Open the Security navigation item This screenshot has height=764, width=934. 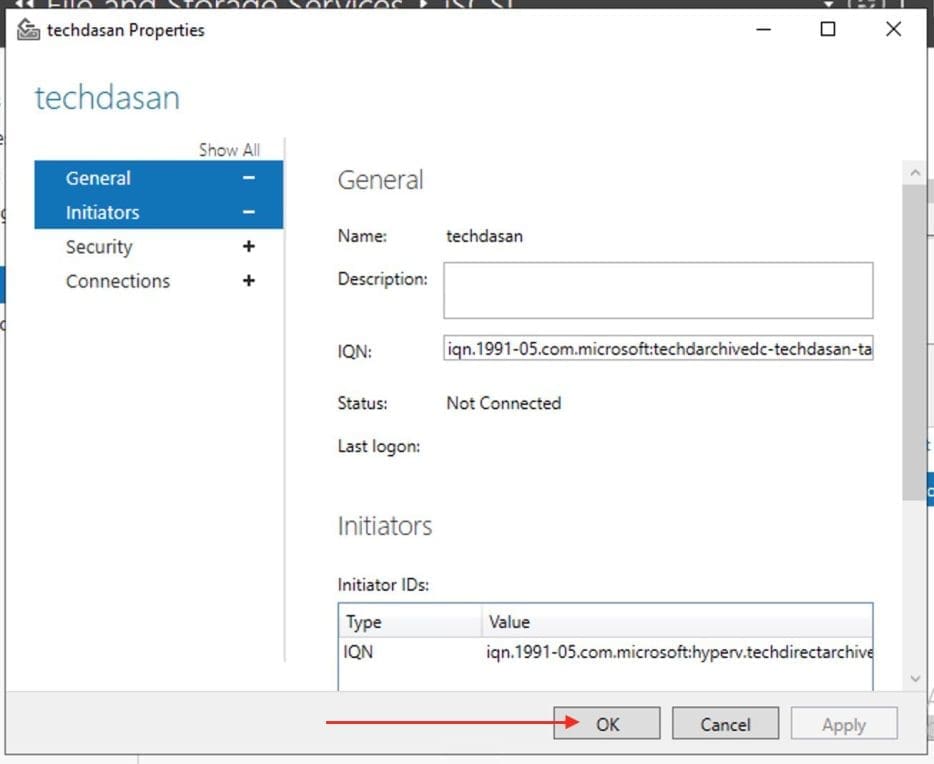tap(99, 247)
